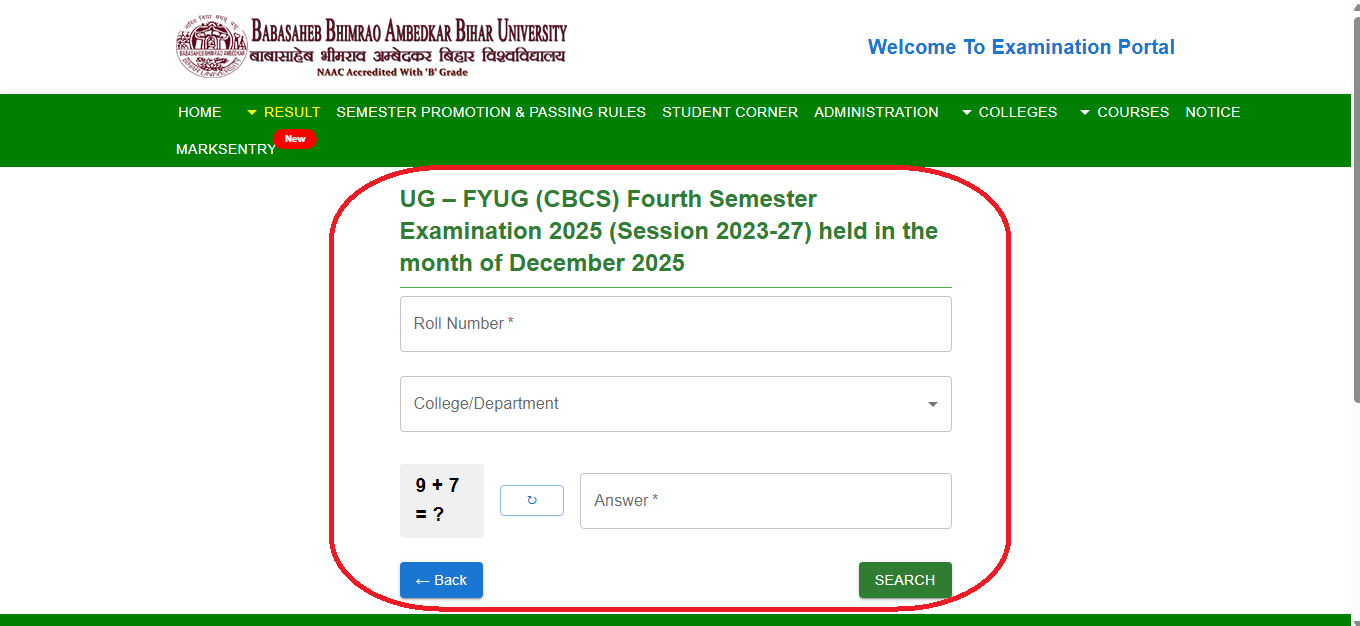1360x626 pixels.
Task: Open the ADMINISTRATION menu
Action: (x=876, y=112)
